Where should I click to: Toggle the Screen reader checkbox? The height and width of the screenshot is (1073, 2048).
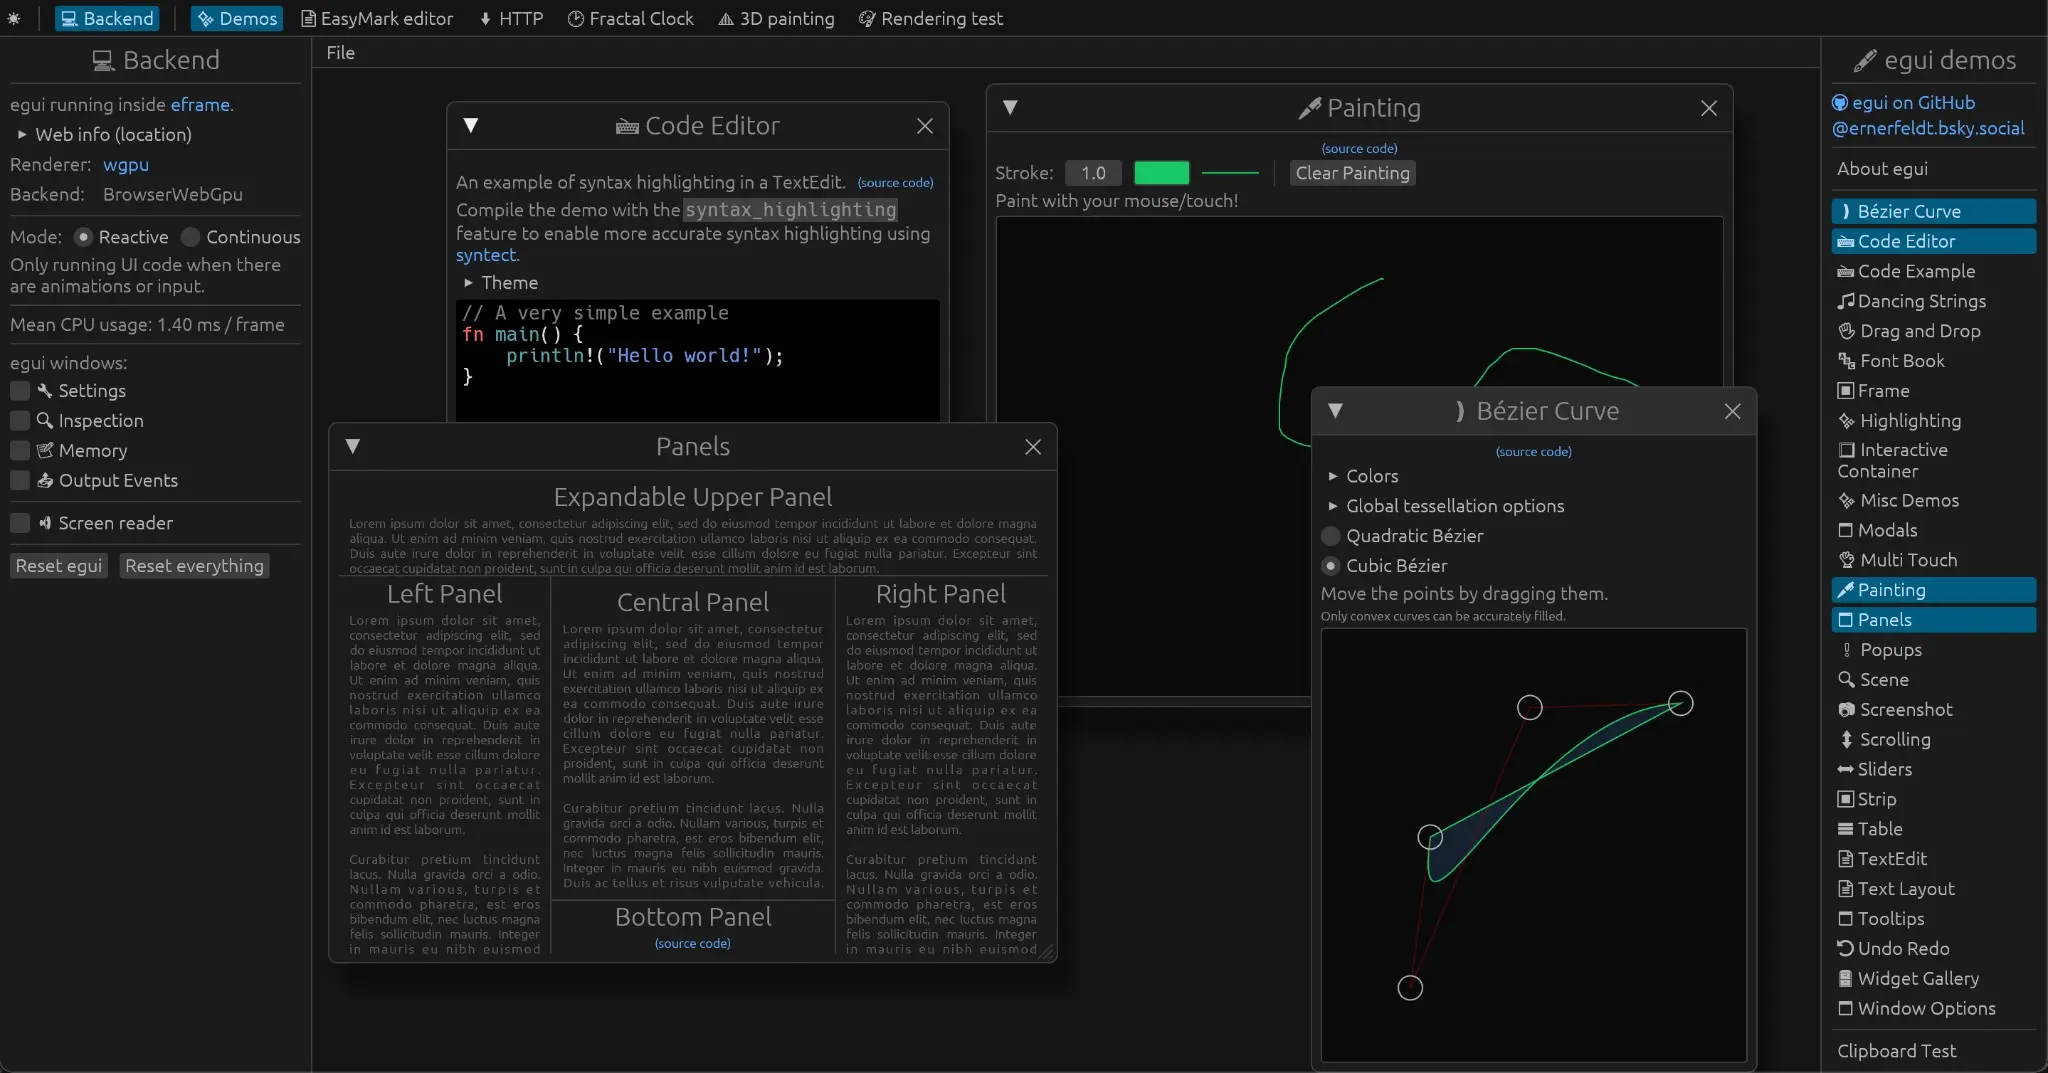coord(20,523)
